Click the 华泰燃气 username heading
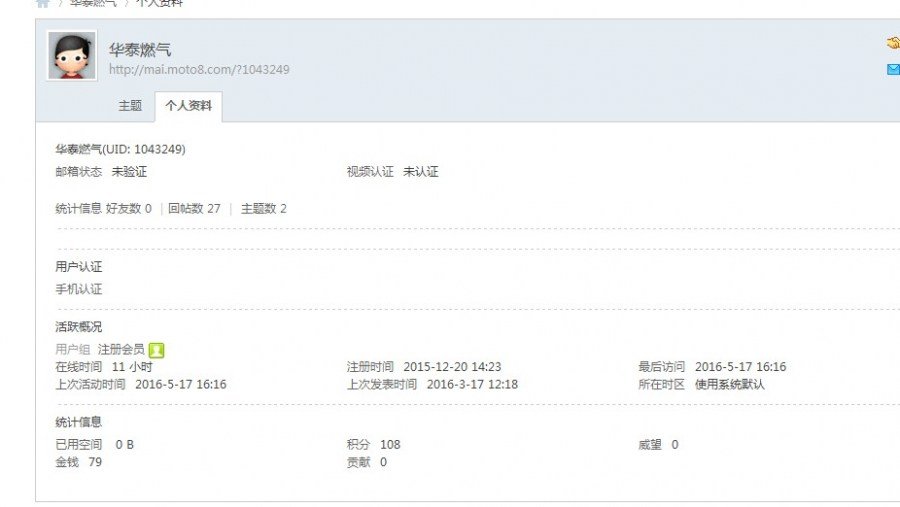The width and height of the screenshot is (900, 507). (140, 49)
